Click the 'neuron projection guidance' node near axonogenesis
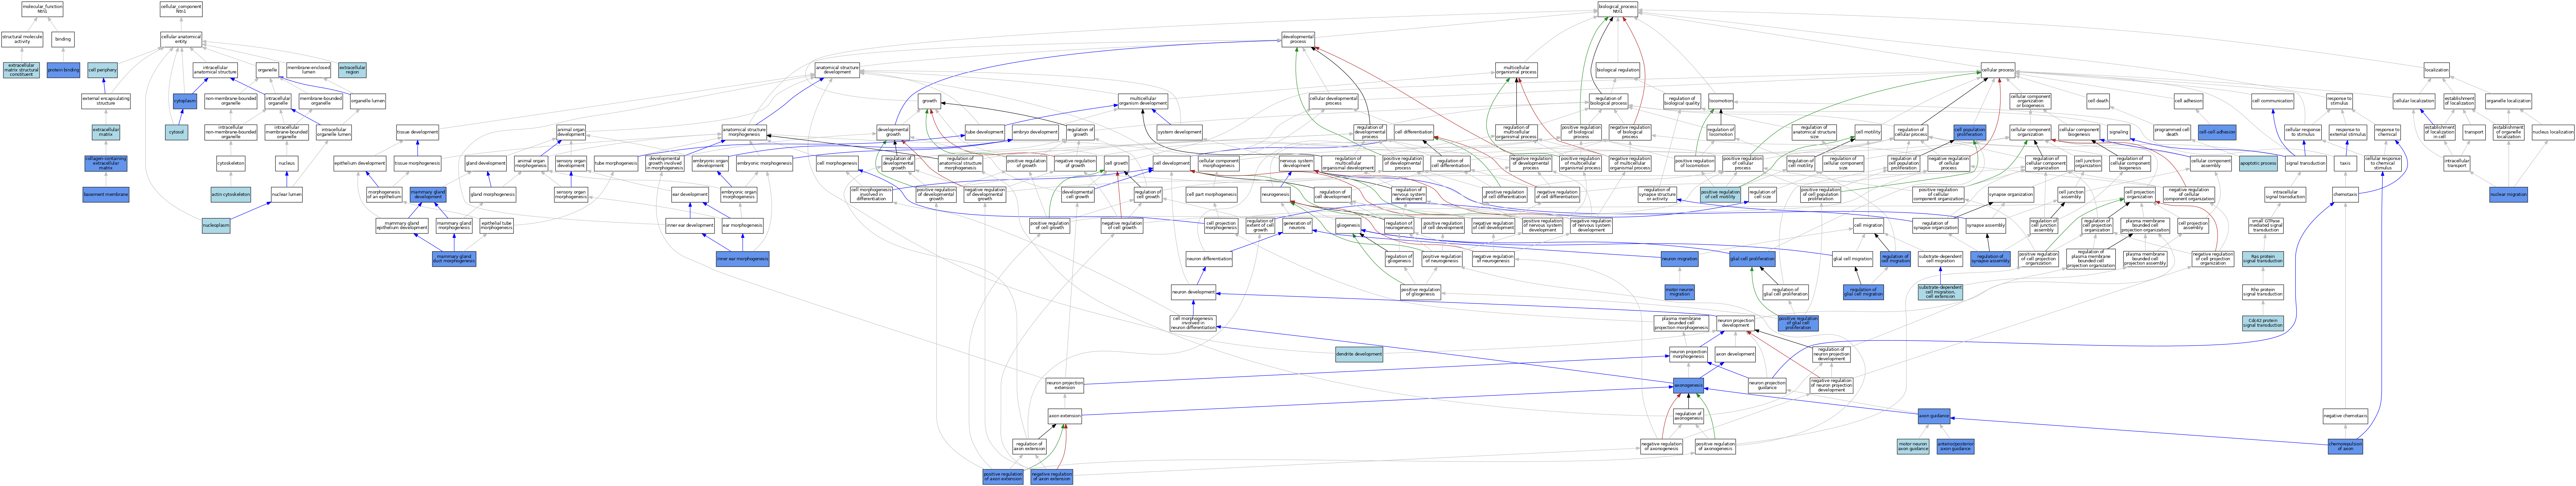Image resolution: width=2576 pixels, height=486 pixels. click(x=1767, y=385)
